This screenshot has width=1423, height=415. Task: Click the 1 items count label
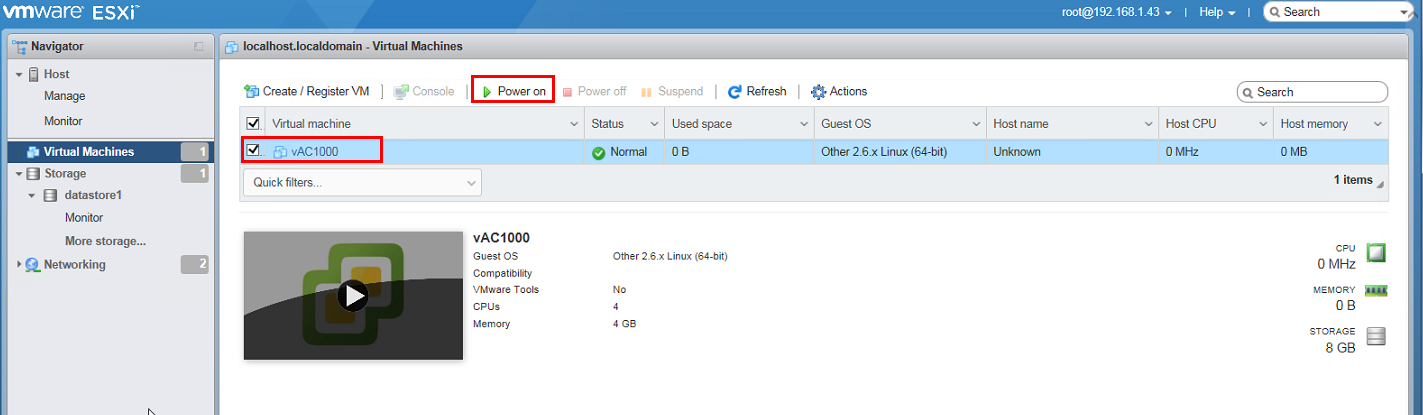[1353, 180]
